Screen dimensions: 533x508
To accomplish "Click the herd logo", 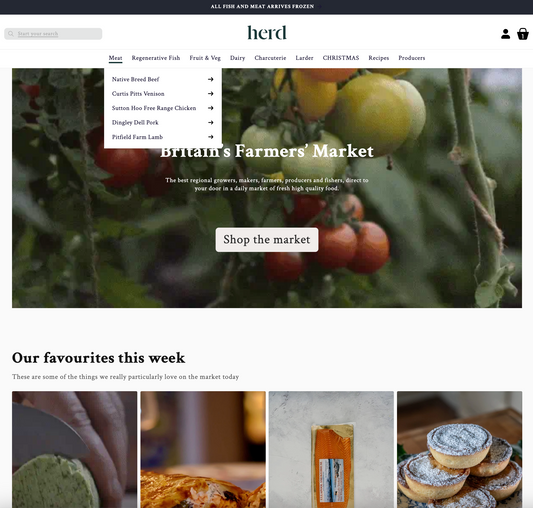I will [267, 33].
